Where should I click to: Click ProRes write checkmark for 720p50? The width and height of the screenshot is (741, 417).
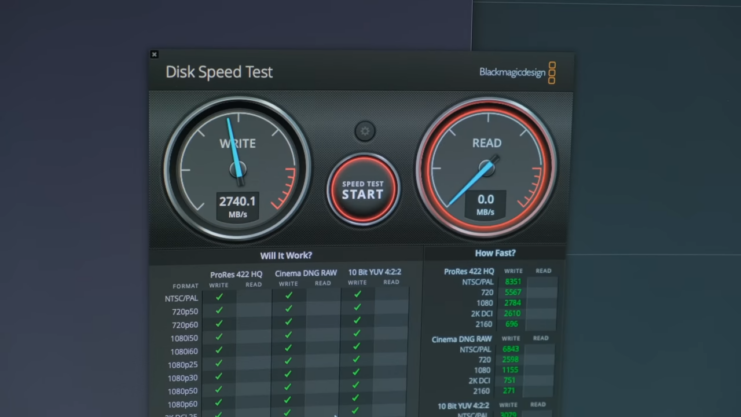(x=219, y=310)
